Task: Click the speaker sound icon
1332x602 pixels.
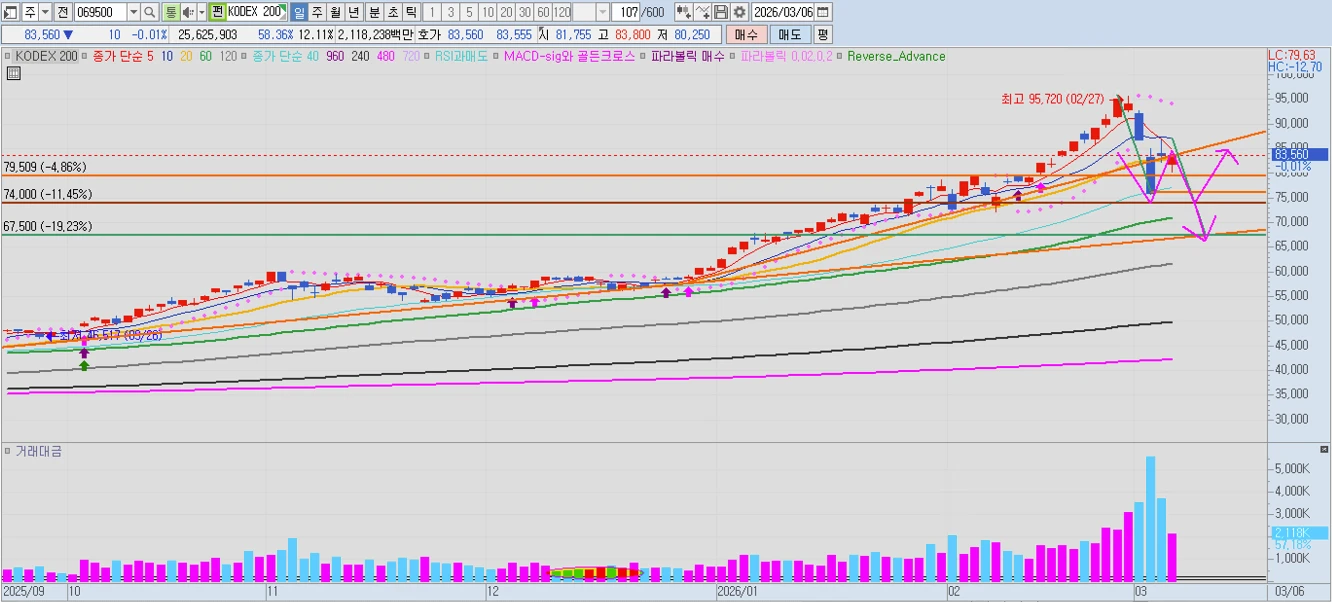Action: [187, 12]
